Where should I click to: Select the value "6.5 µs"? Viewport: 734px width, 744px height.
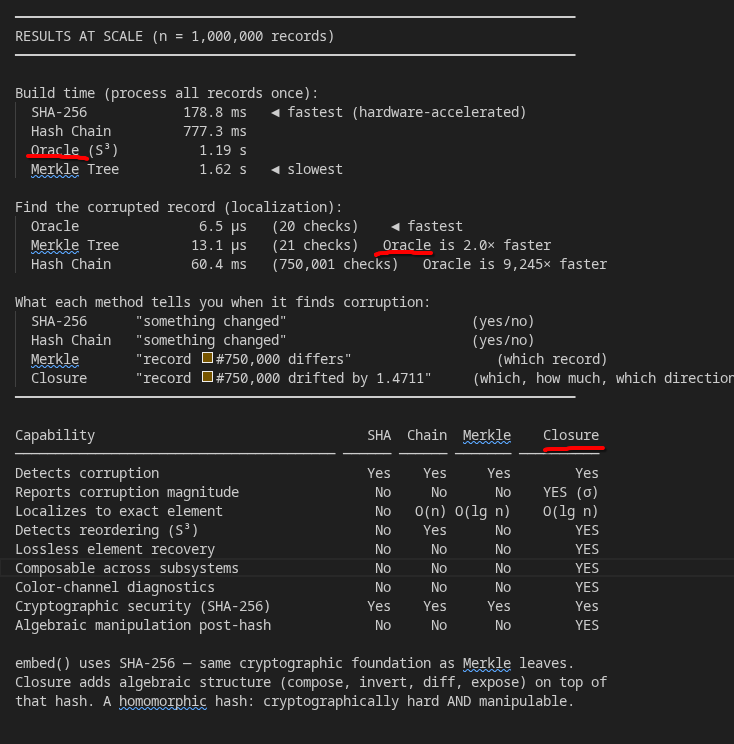tap(223, 226)
